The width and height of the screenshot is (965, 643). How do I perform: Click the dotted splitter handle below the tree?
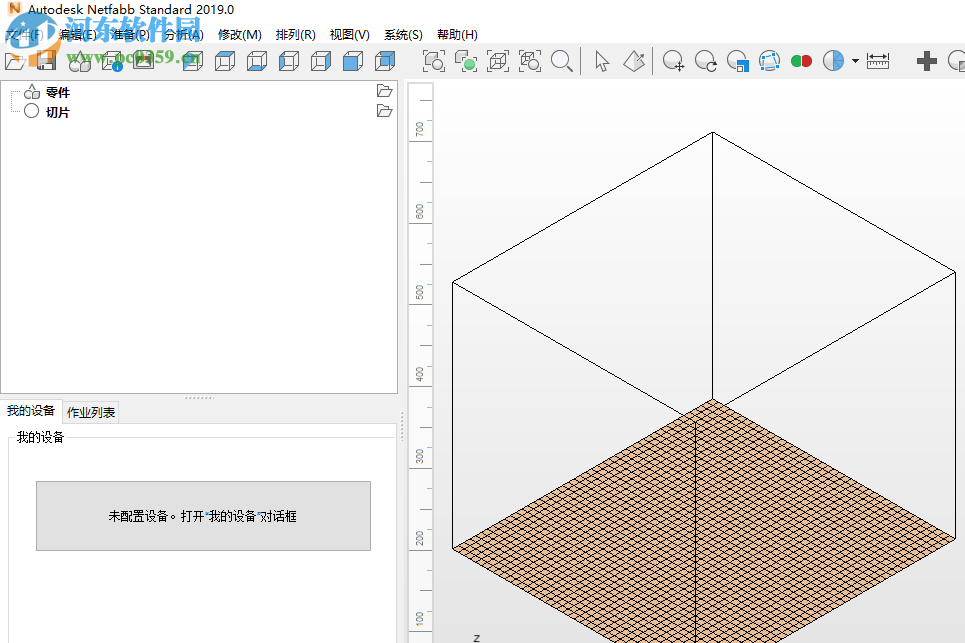[x=198, y=396]
